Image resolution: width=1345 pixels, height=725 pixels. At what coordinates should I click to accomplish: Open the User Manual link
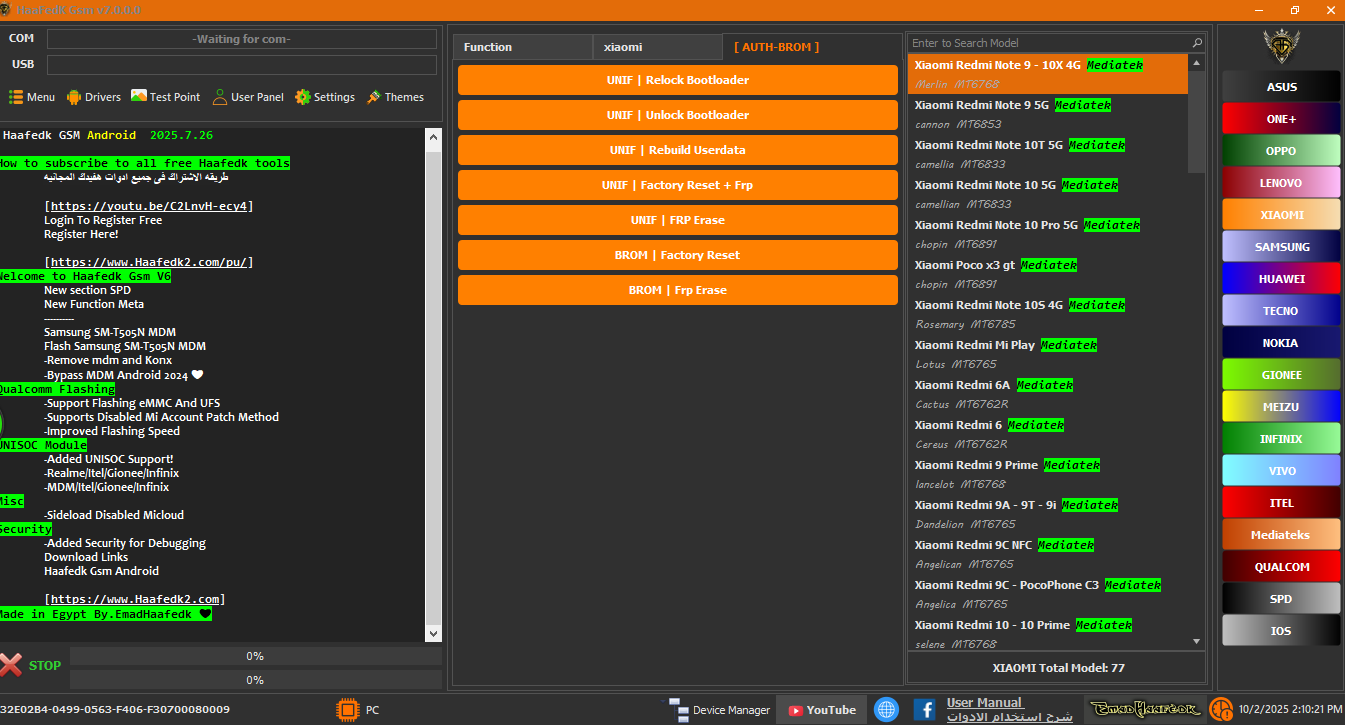984,703
